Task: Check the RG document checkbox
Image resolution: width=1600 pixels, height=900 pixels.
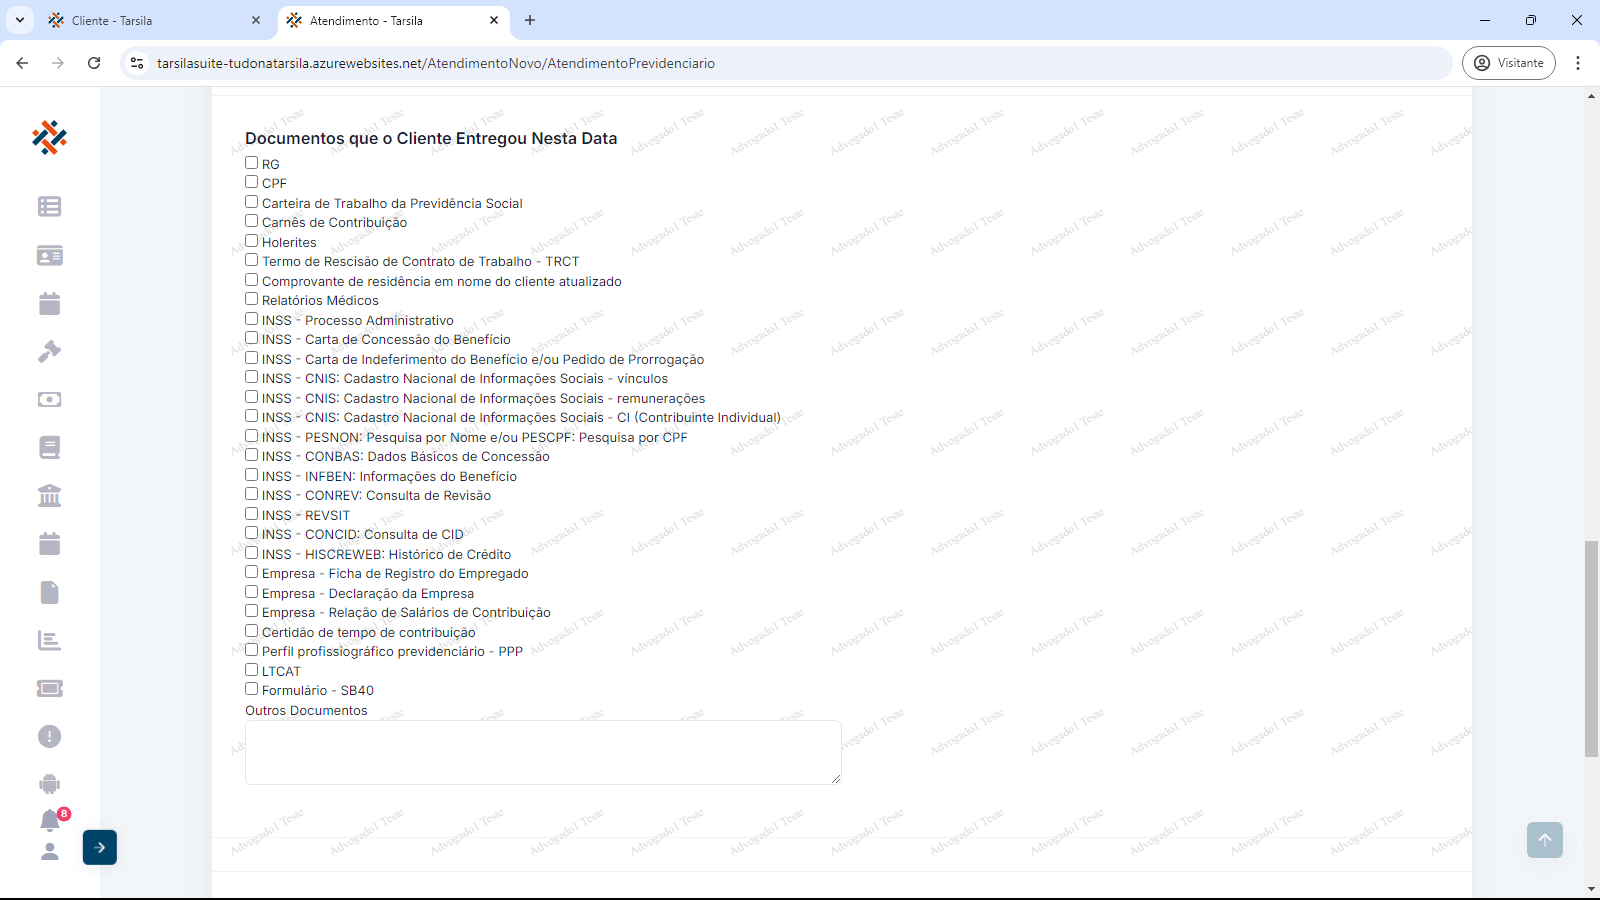Action: click(x=252, y=163)
